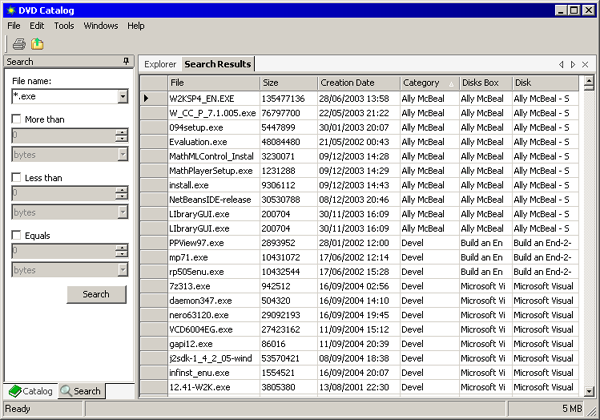This screenshot has height=420, width=600.
Task: Pin the Search panel with the pushpin icon
Action: 126,62
